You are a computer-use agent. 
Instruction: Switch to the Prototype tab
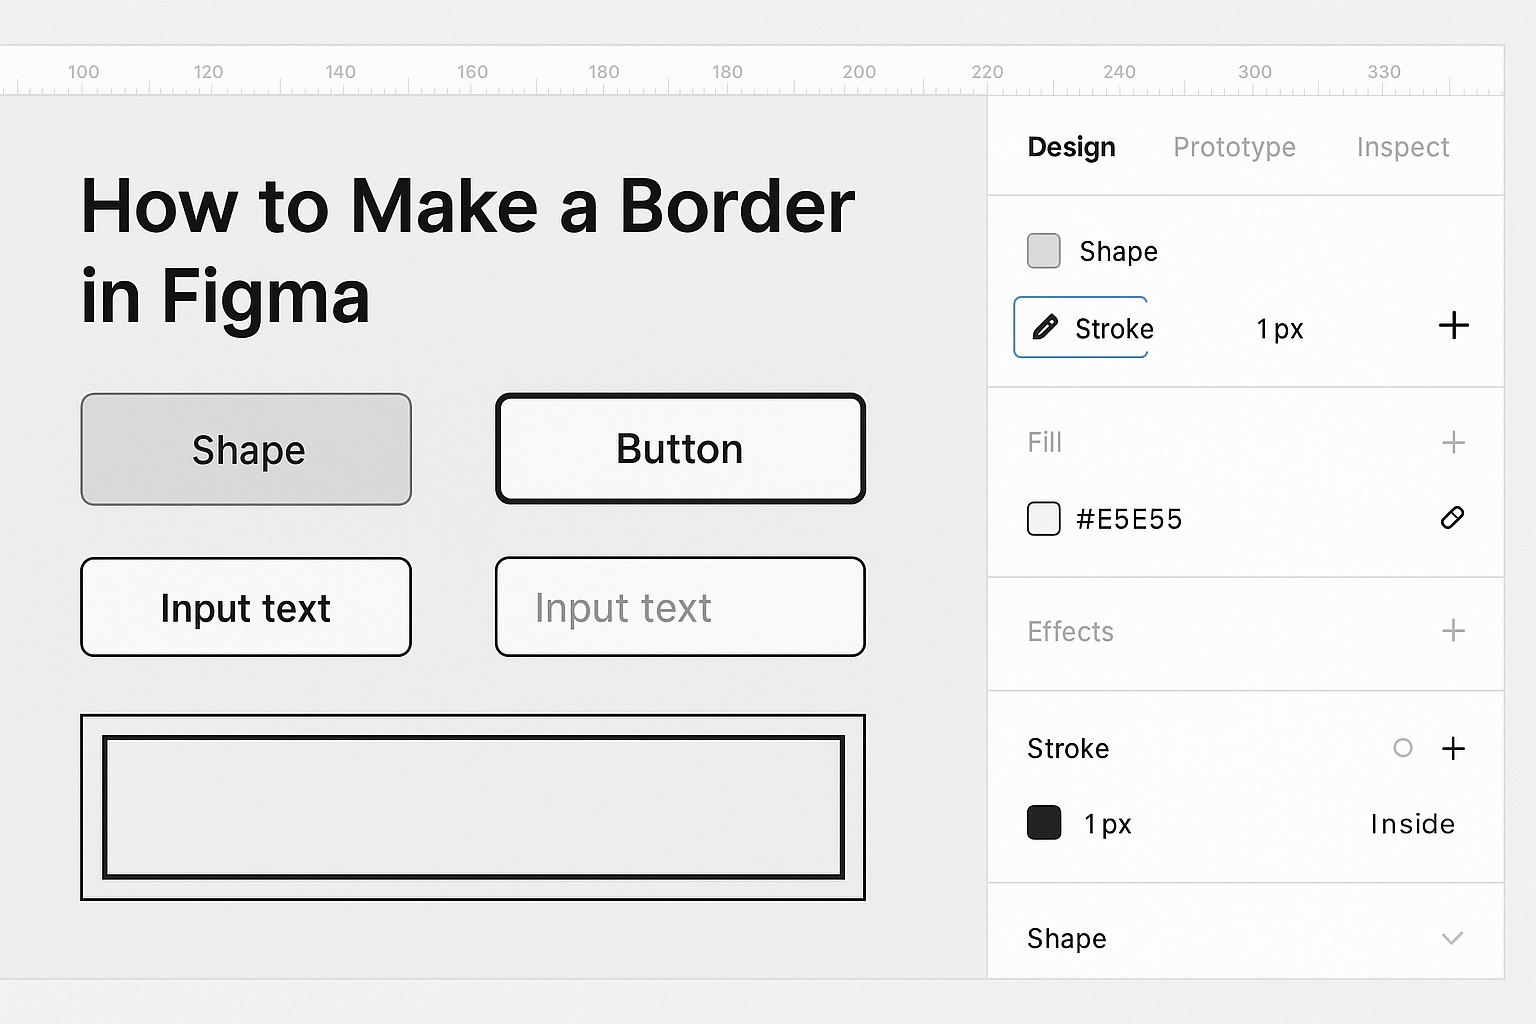1234,147
